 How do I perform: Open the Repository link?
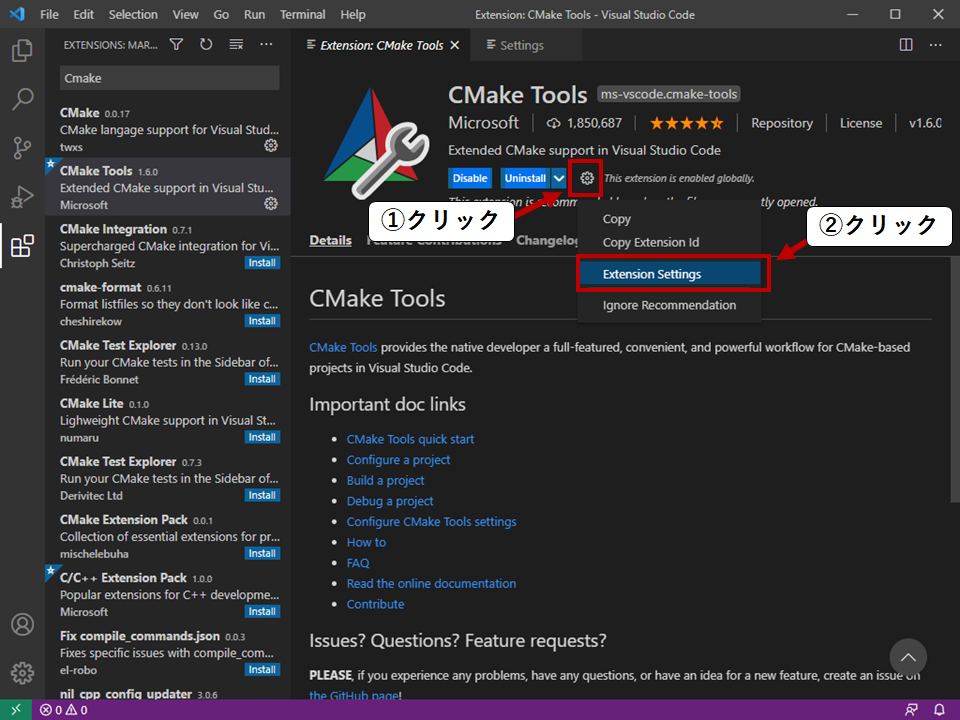click(782, 123)
